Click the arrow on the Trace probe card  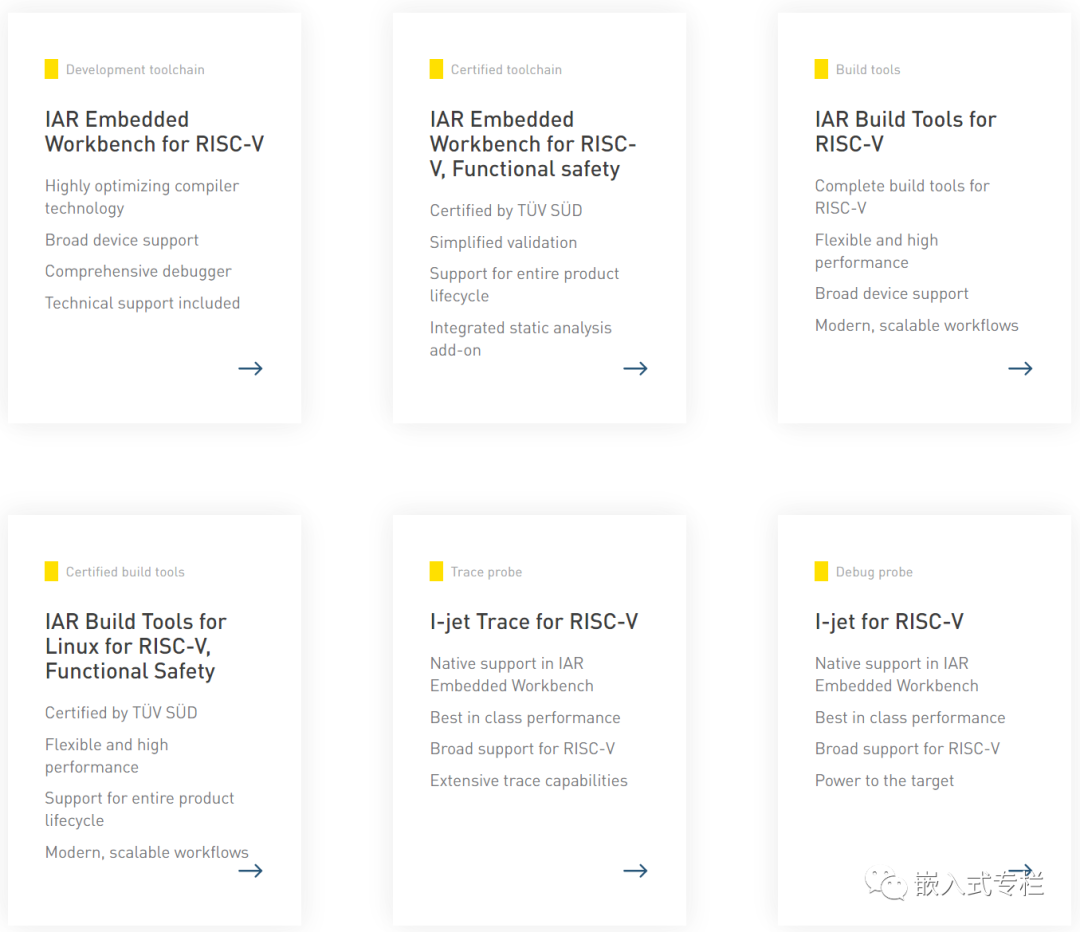[x=635, y=871]
